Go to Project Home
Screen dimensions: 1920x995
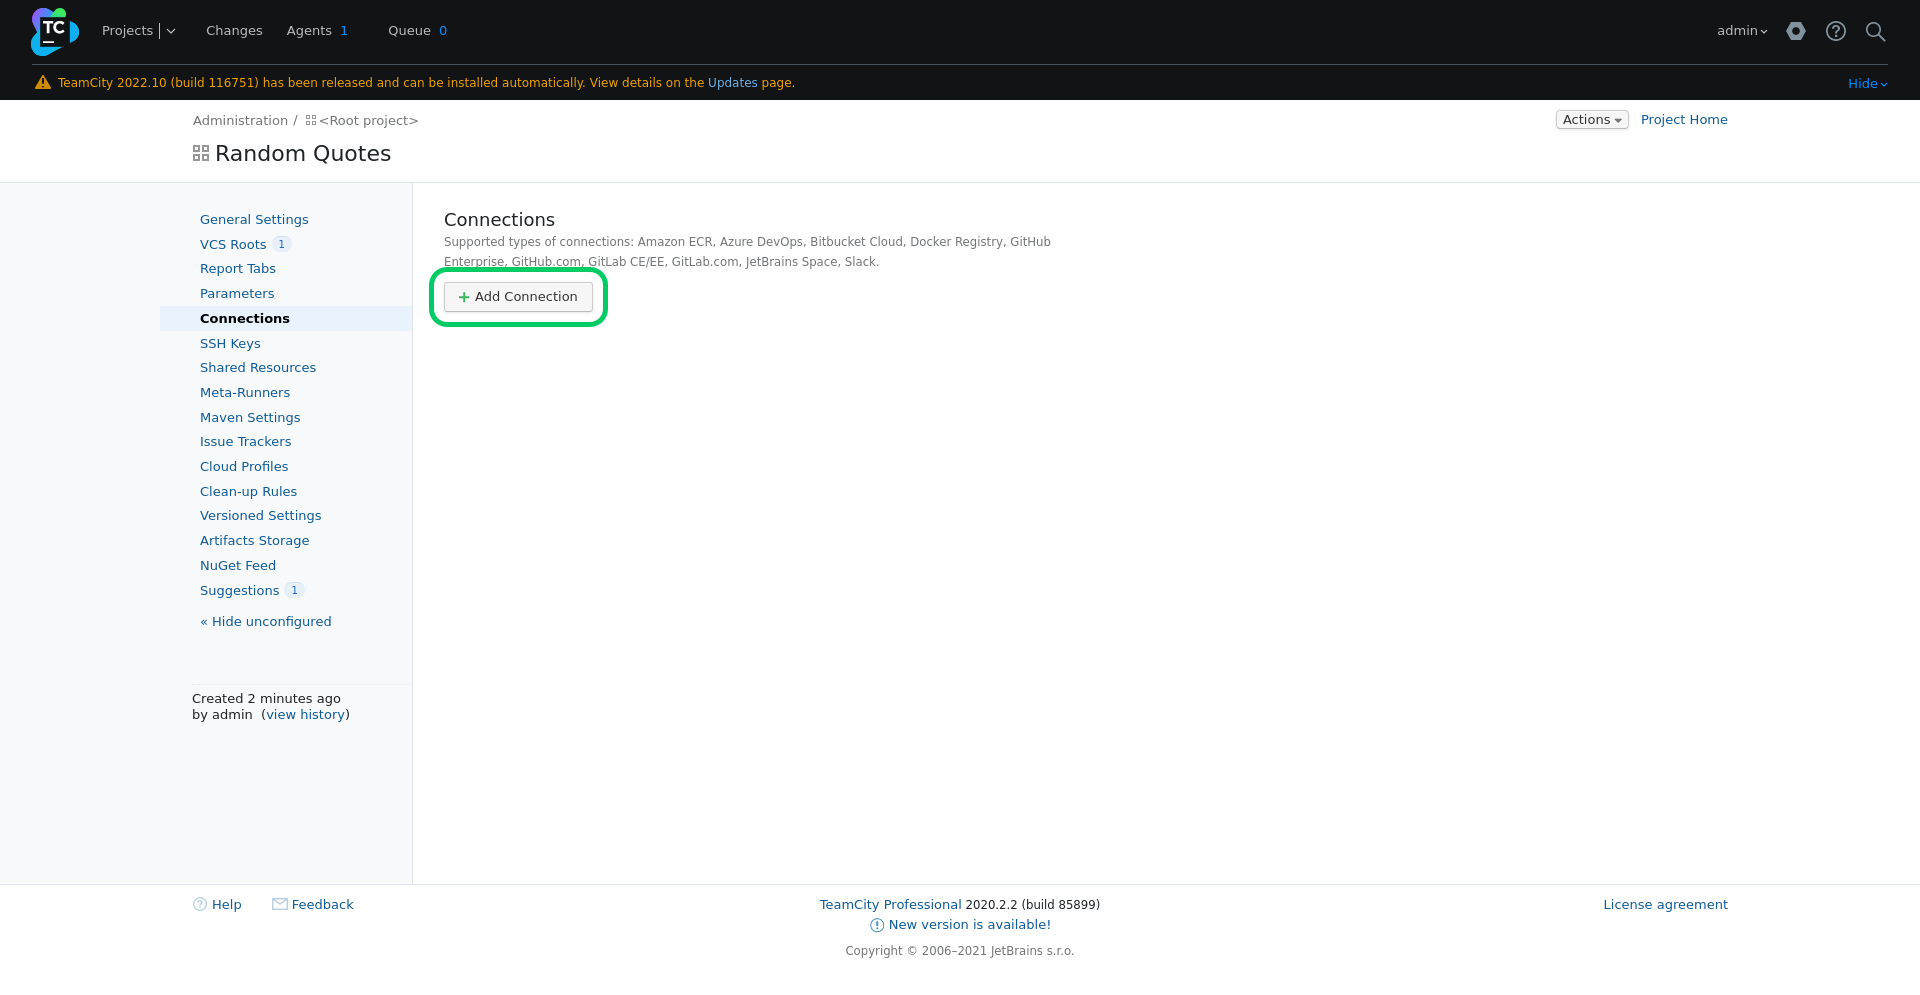pos(1684,120)
